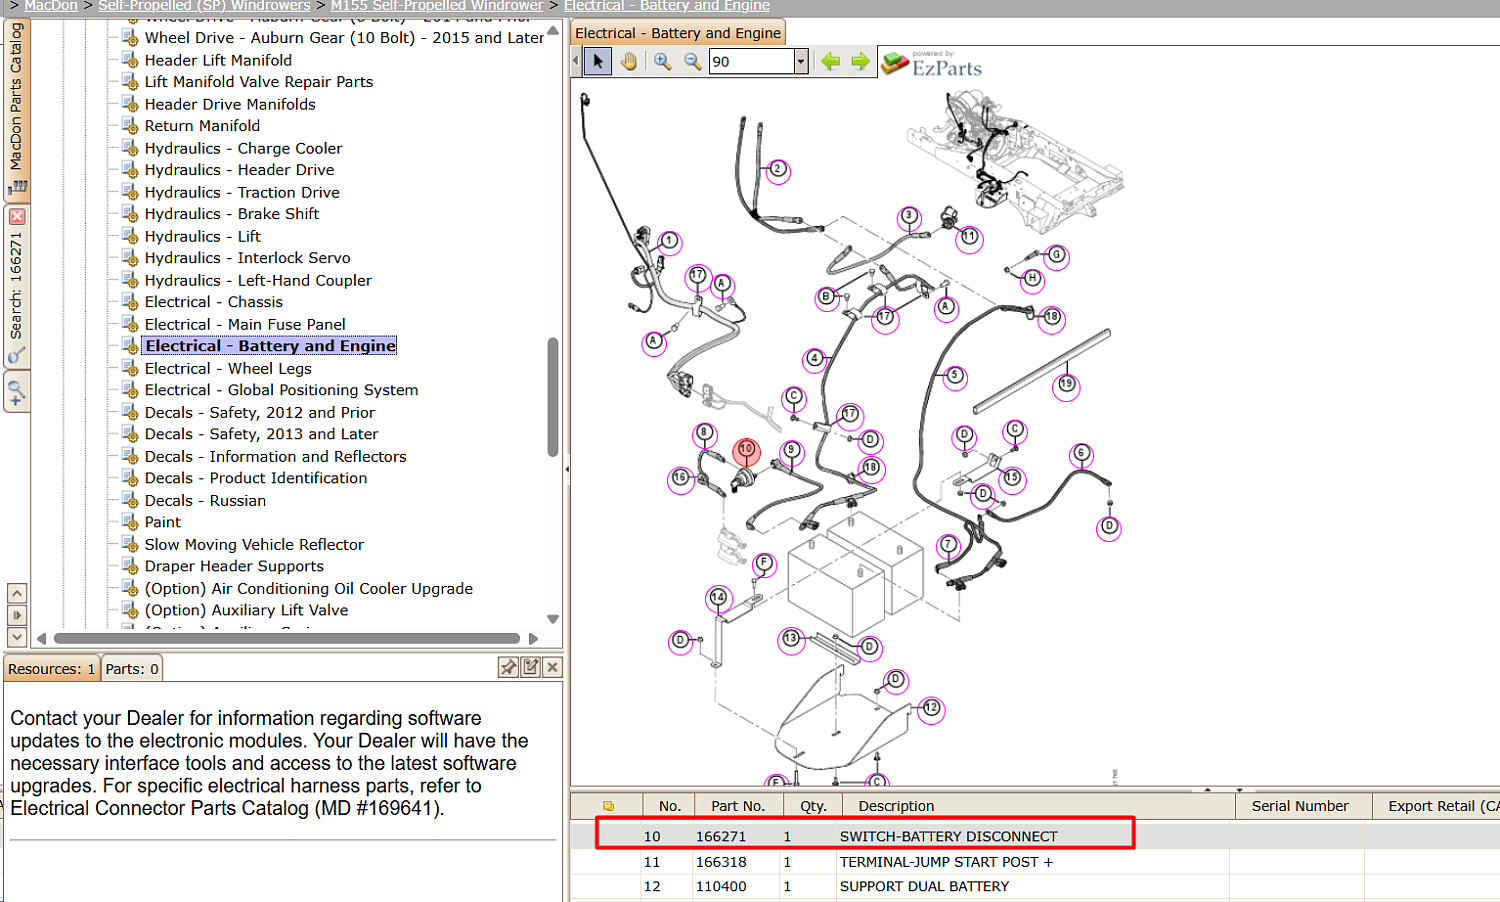Open Electrical - Global Positioning System tree item
This screenshot has height=902, width=1500.
281,390
